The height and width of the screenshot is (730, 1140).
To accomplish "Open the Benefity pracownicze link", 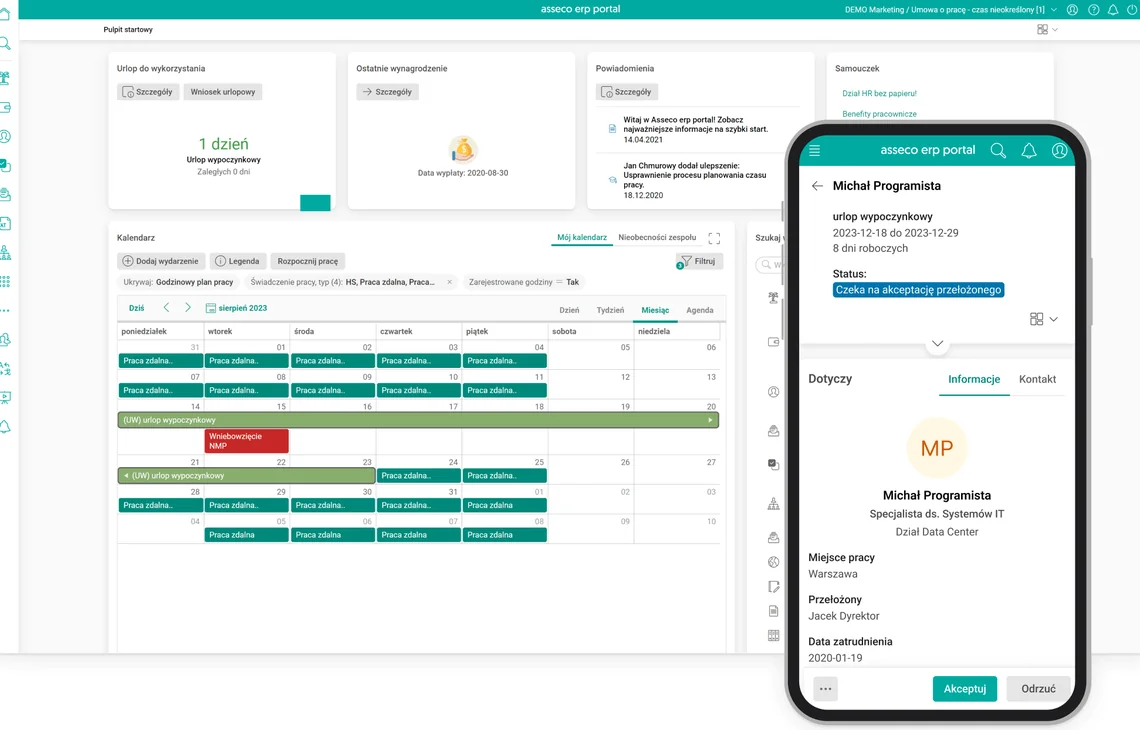I will tap(879, 114).
